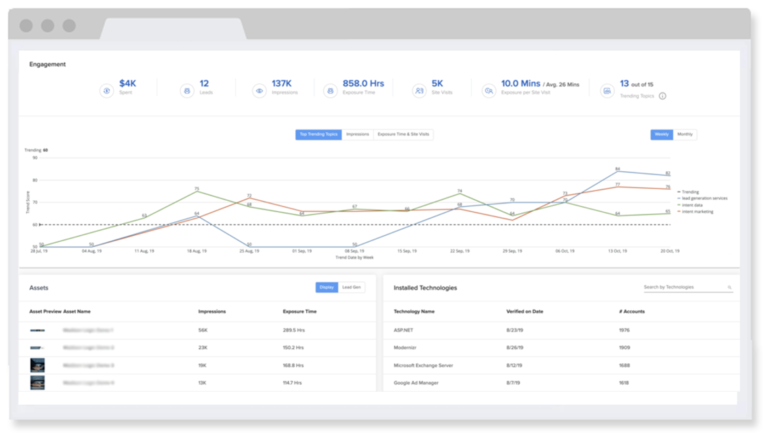The width and height of the screenshot is (768, 436).
Task: Click the Exposure per Site Visit icon
Action: [x=488, y=91]
